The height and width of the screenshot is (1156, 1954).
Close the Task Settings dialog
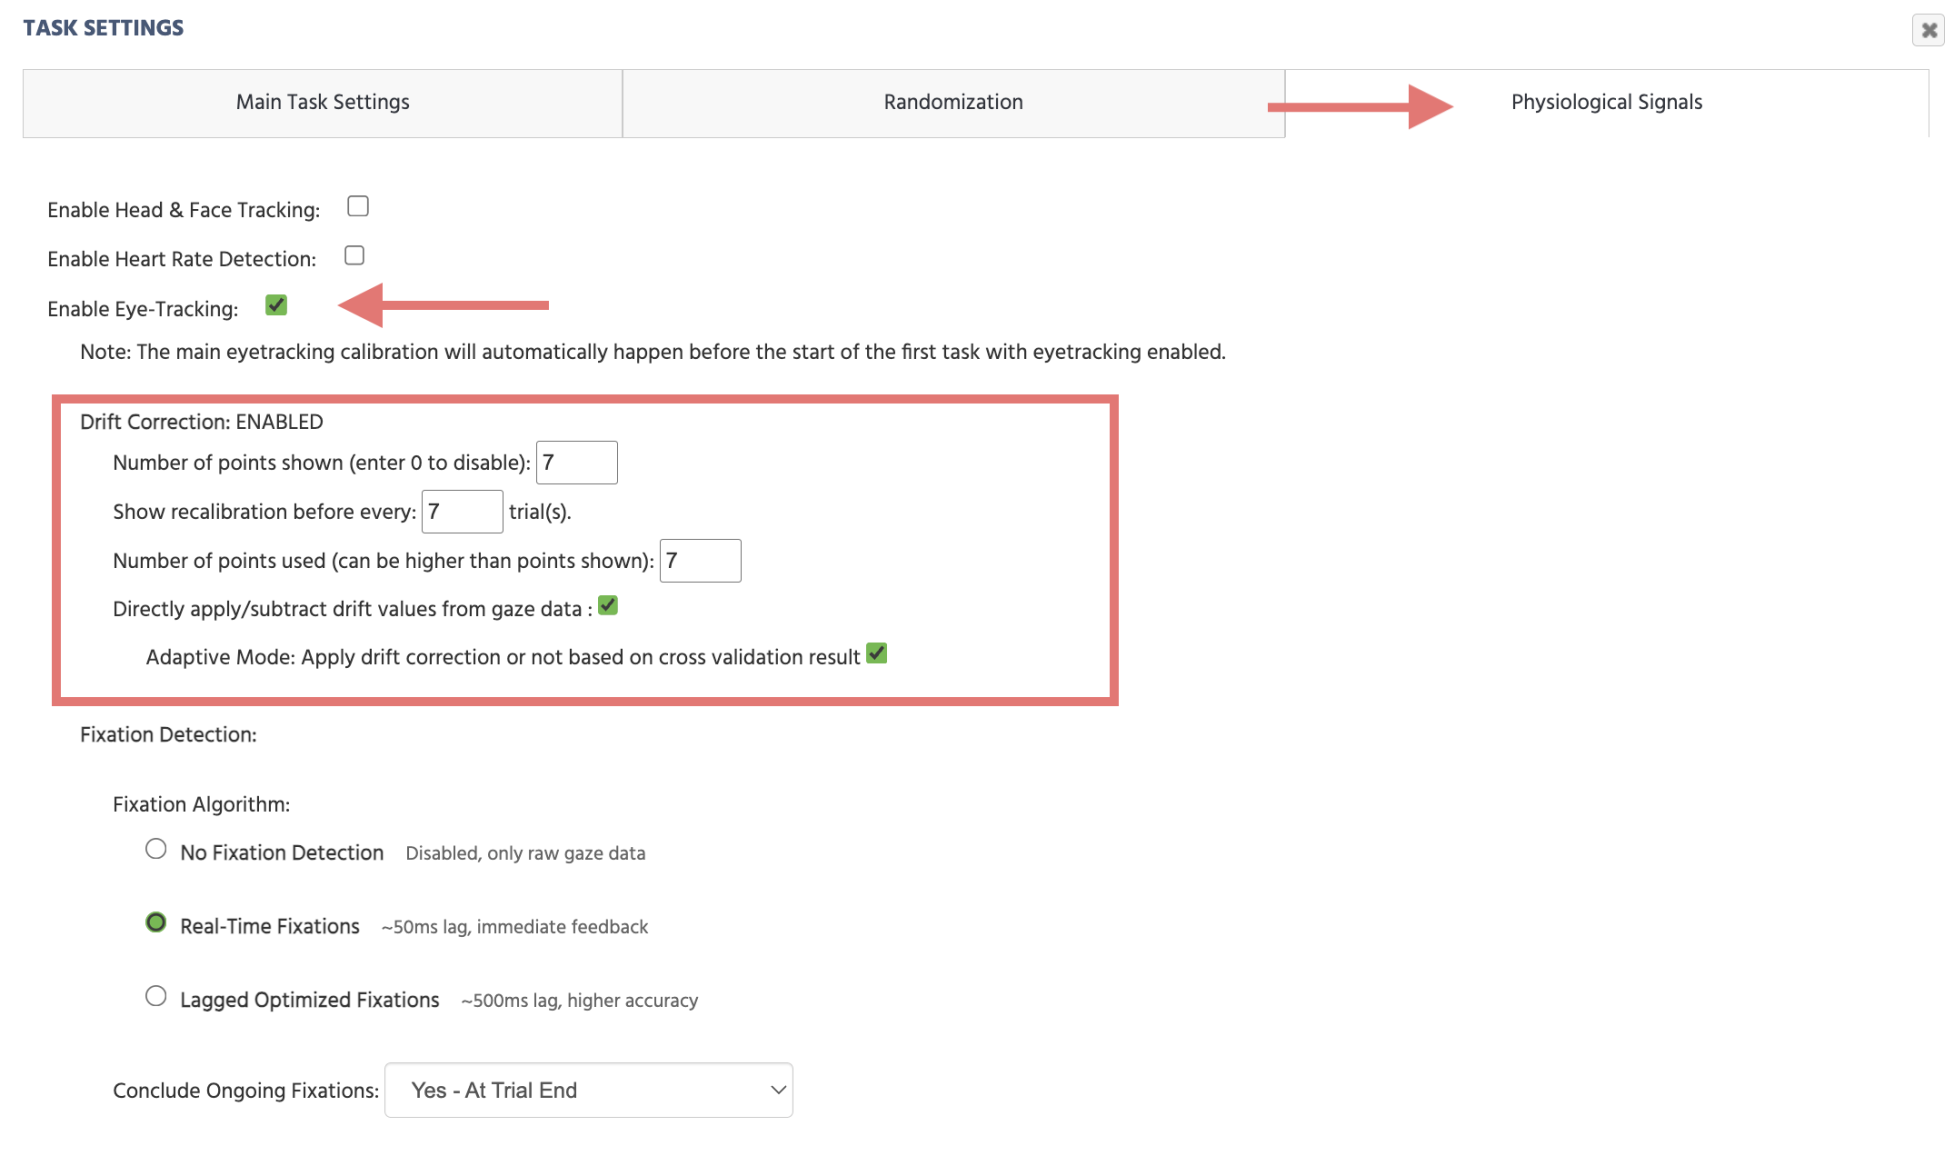pos(1928,30)
